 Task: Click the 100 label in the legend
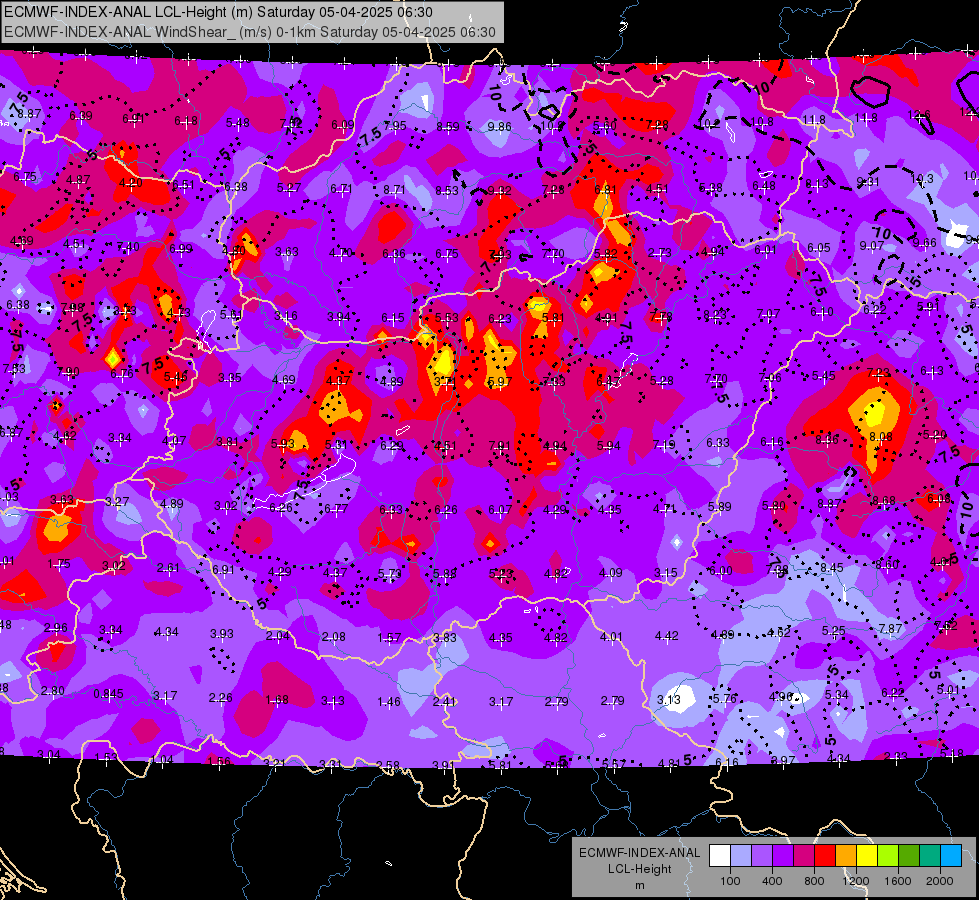point(730,881)
